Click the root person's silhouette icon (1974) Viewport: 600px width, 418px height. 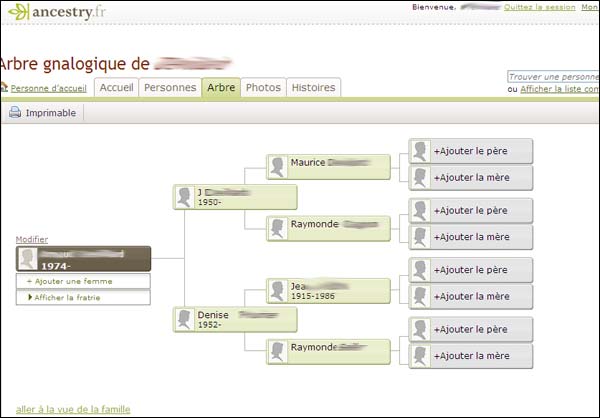(29, 259)
